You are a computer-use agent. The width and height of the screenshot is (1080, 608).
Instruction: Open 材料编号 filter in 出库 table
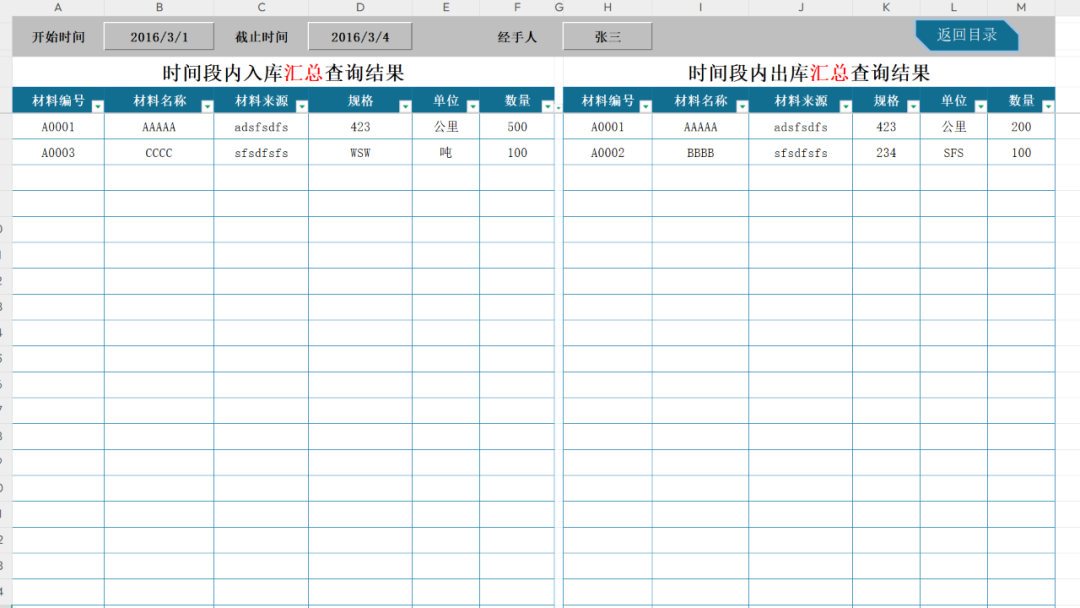(x=645, y=106)
